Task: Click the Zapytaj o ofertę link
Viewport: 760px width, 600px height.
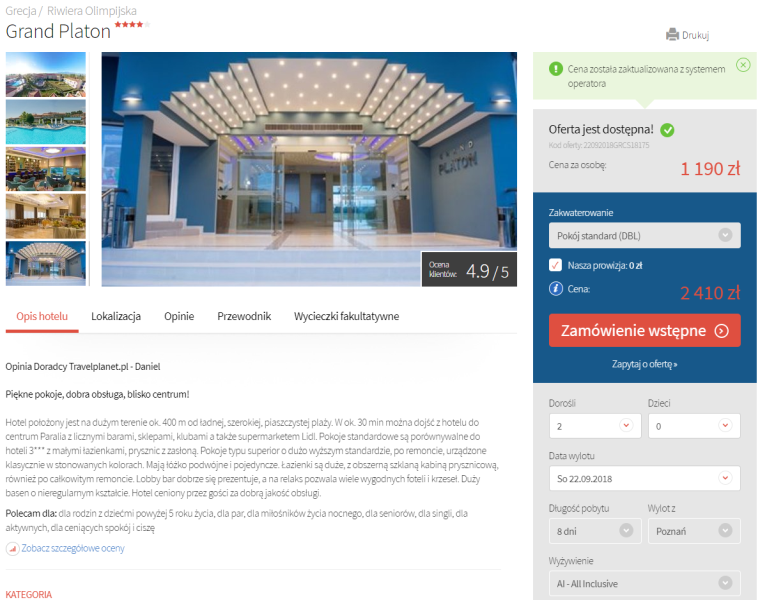Action: click(x=644, y=364)
